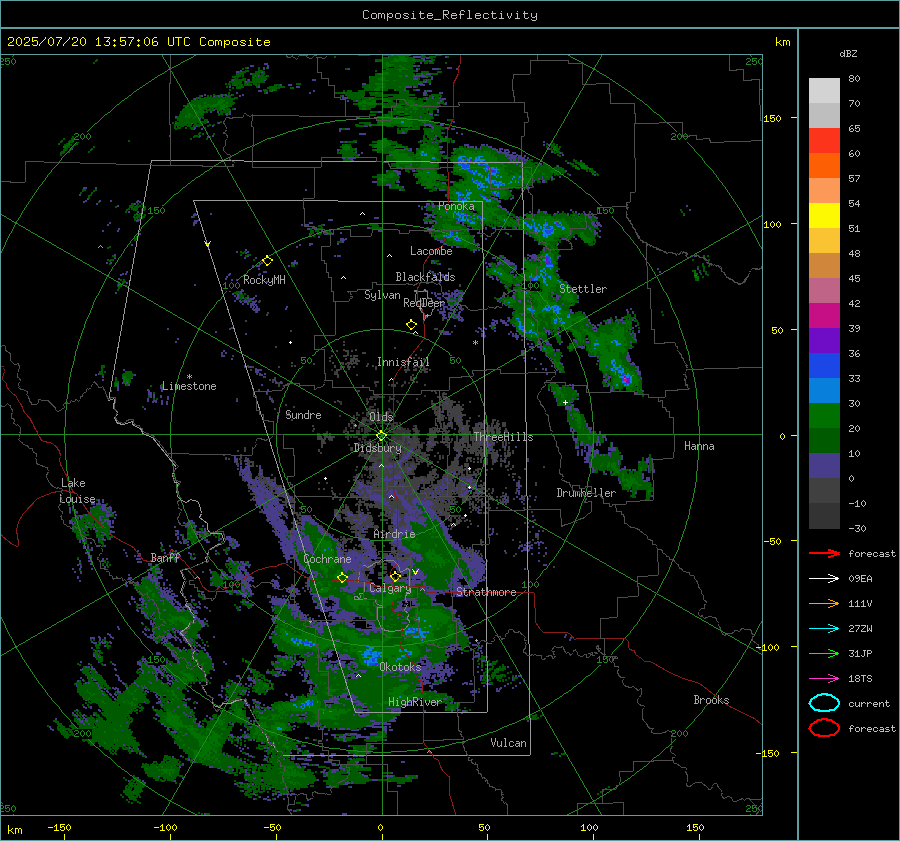
Task: Click the Hanna town label
Action: pyautogui.click(x=699, y=446)
